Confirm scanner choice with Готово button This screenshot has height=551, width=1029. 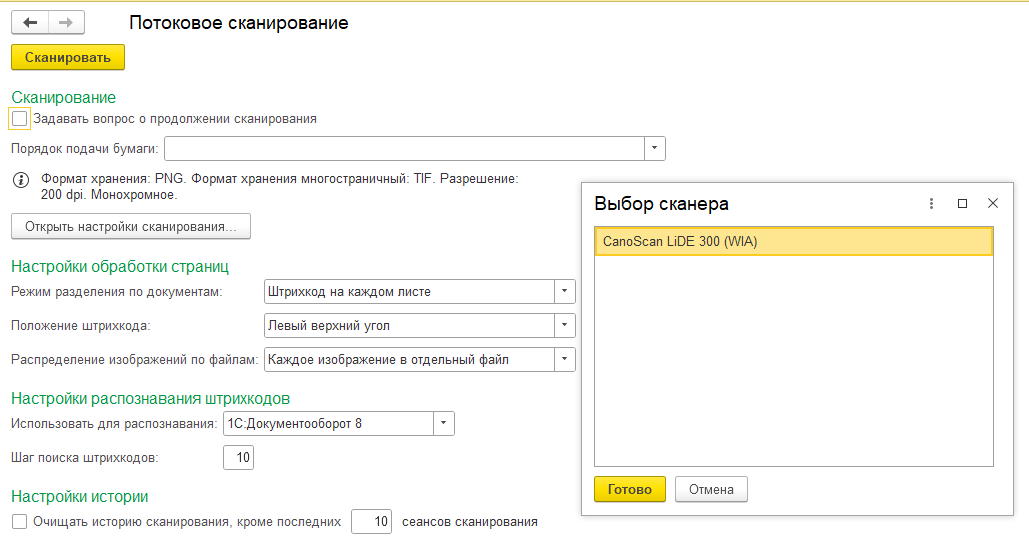pos(630,489)
